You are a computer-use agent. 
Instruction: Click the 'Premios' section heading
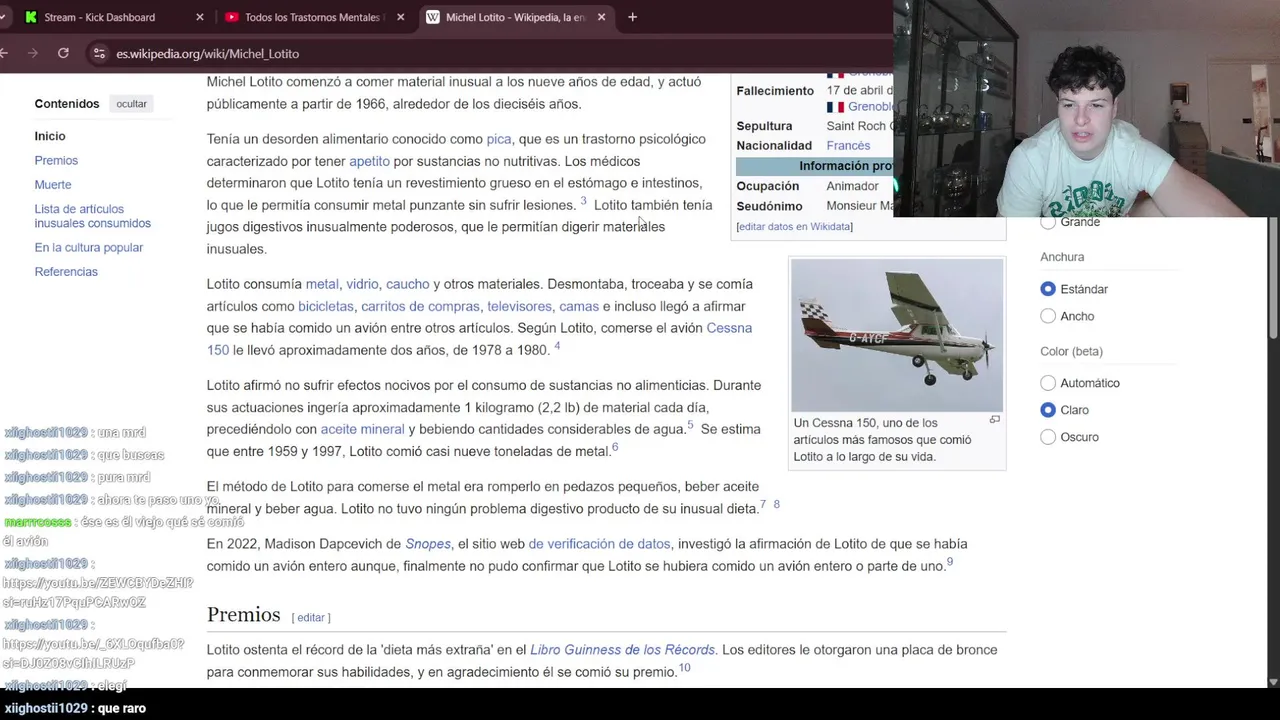[x=243, y=614]
